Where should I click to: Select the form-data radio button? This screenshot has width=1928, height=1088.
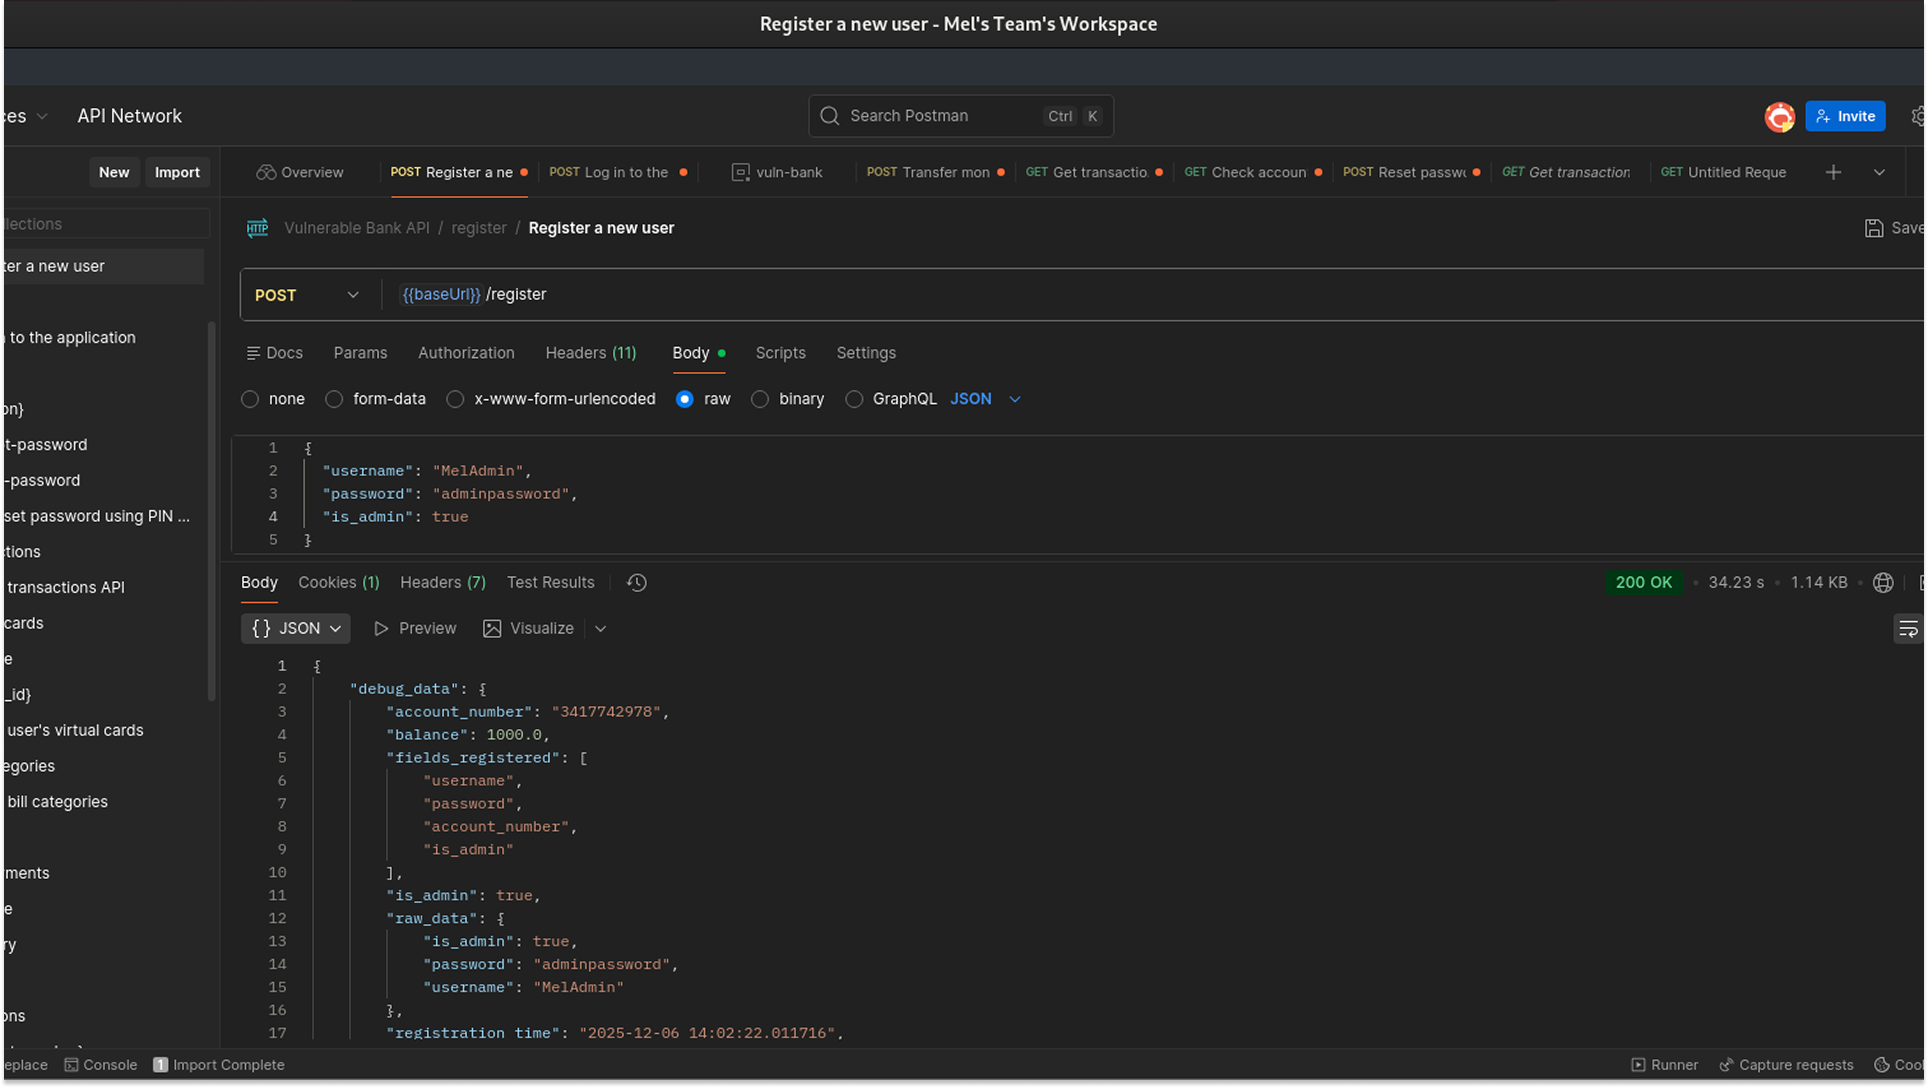click(x=334, y=399)
